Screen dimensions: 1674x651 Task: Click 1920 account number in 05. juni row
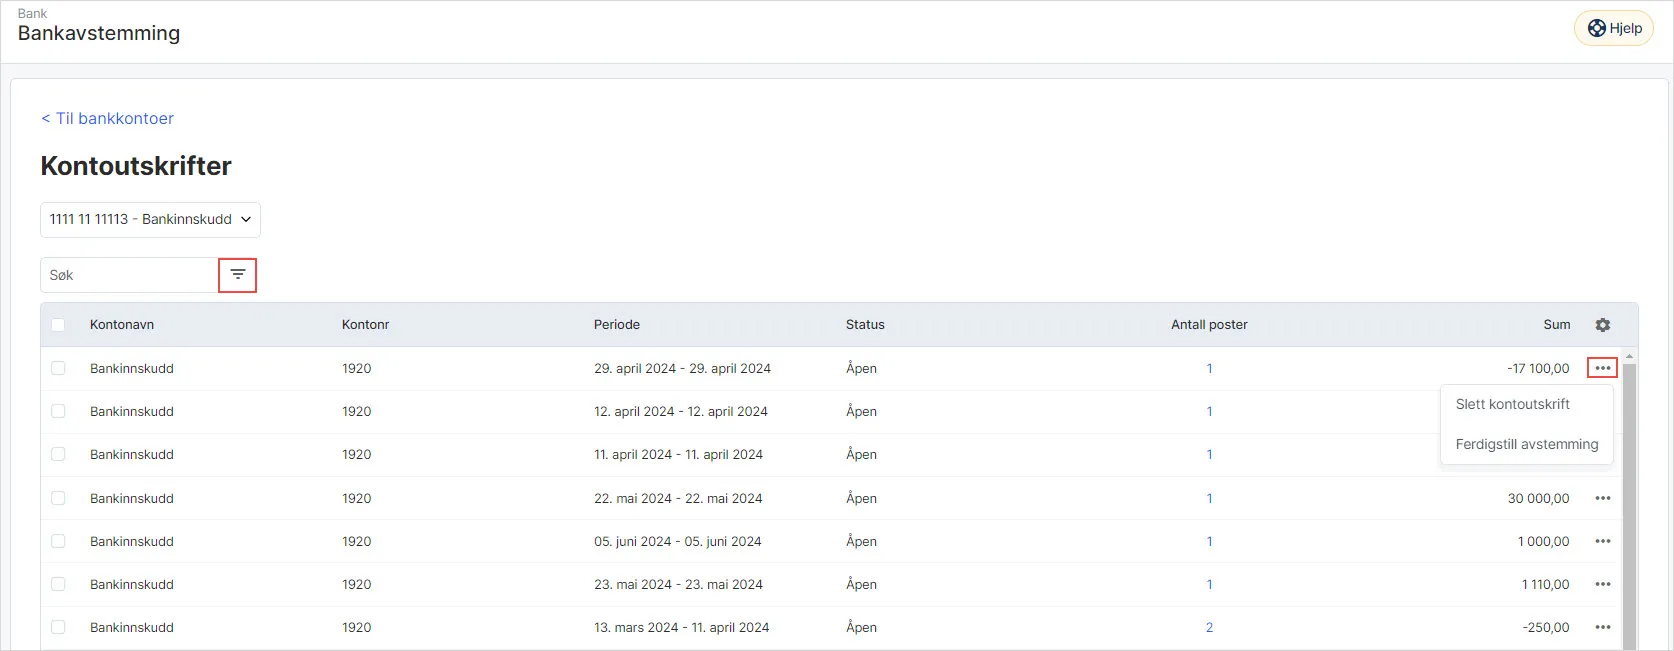coord(357,541)
